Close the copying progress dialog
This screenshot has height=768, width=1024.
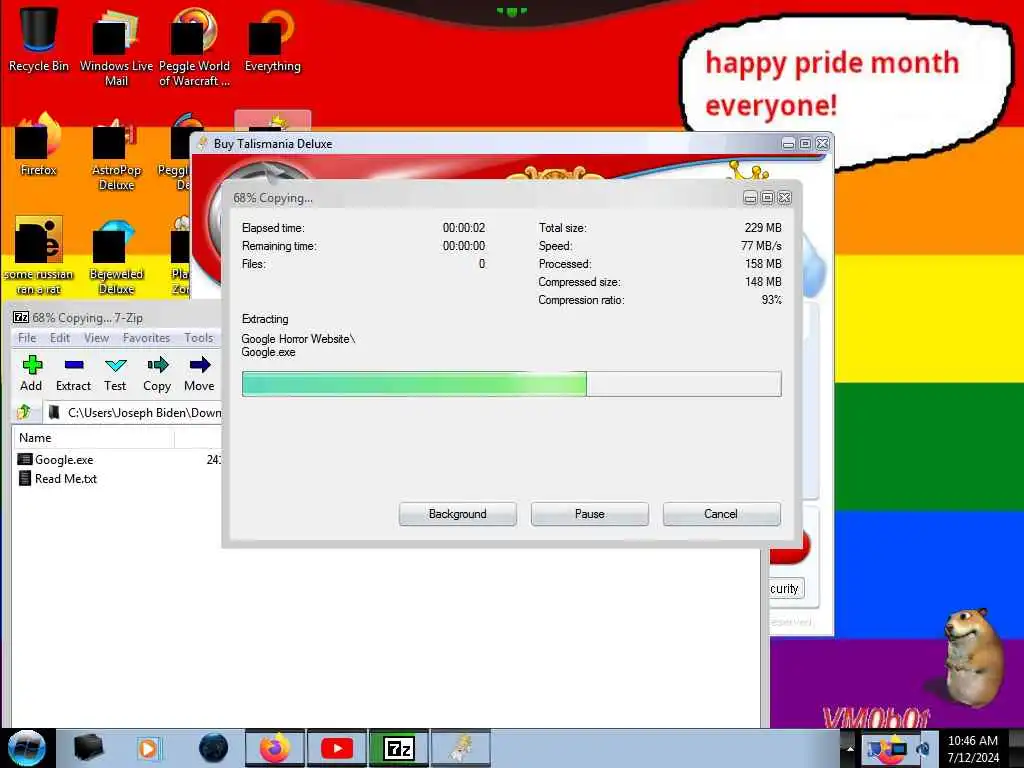pos(784,197)
